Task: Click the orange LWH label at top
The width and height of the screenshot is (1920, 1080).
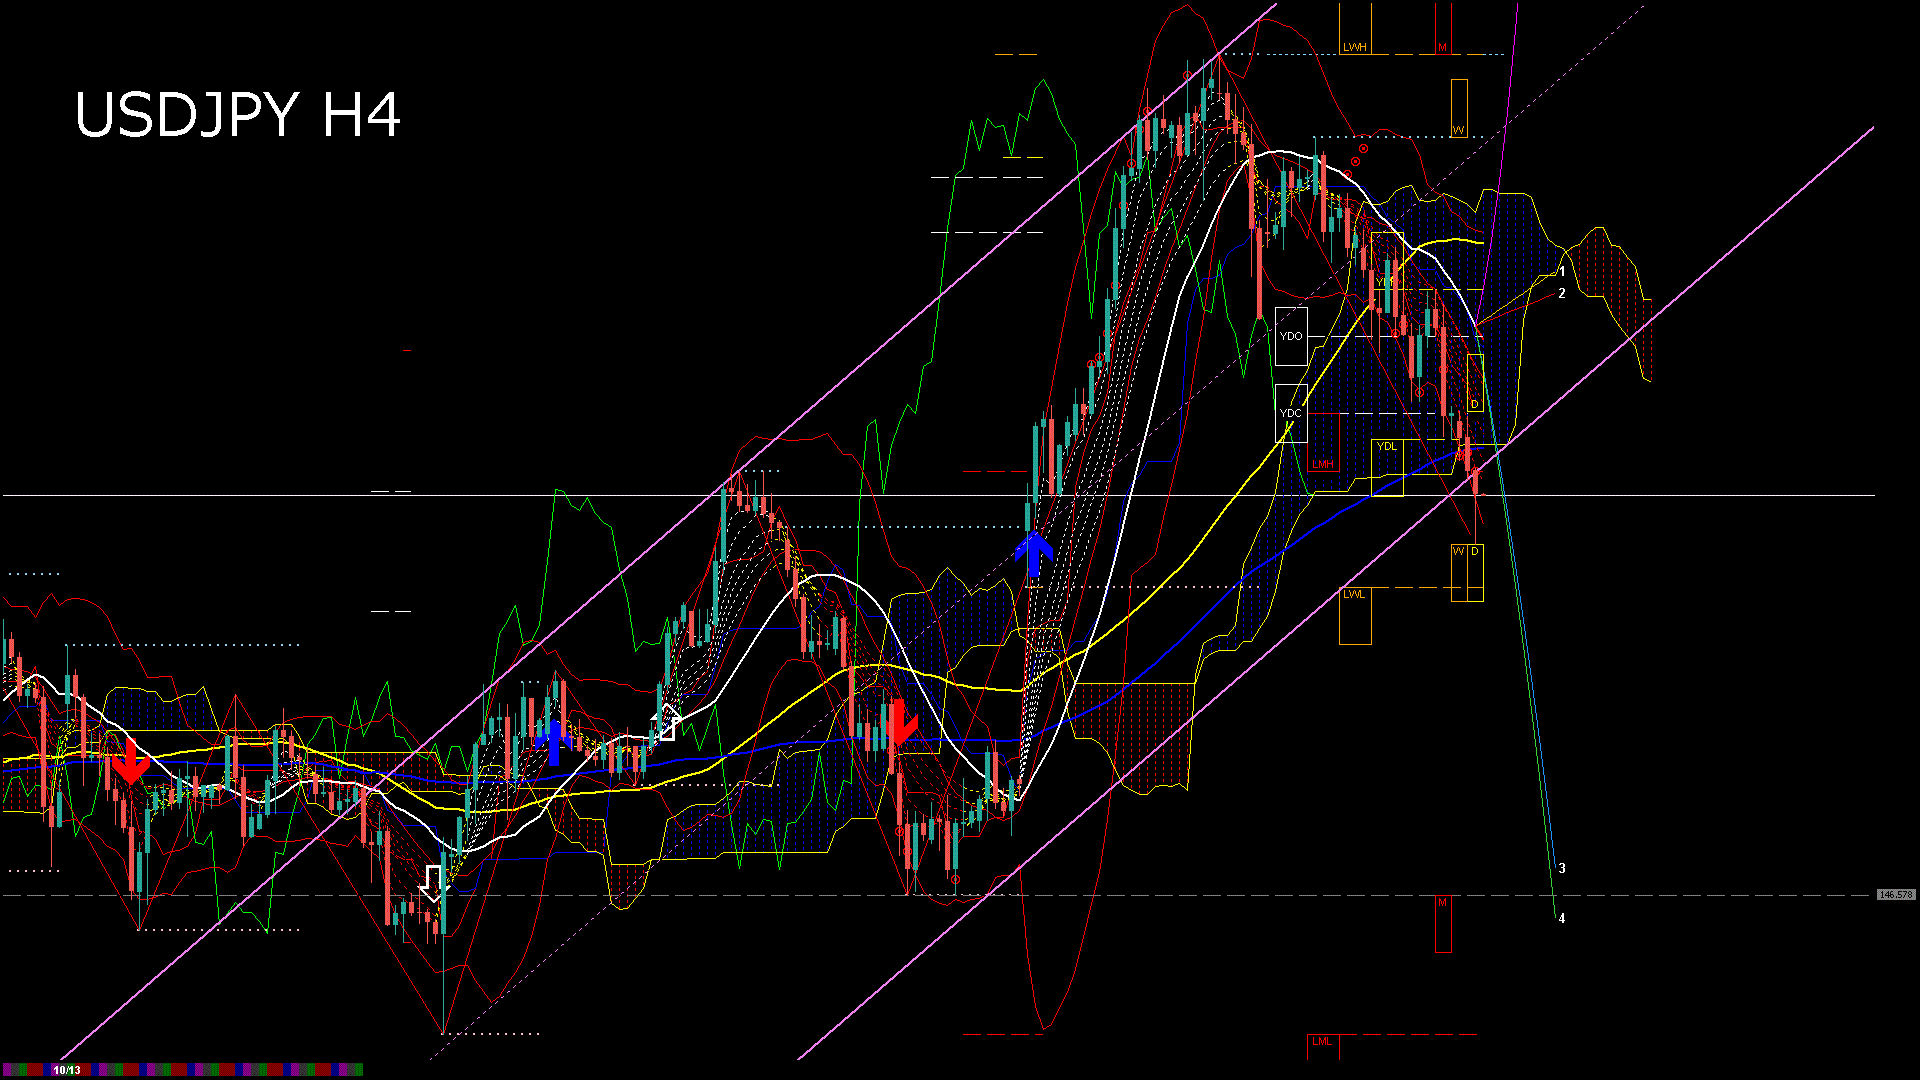Action: pyautogui.click(x=1355, y=47)
